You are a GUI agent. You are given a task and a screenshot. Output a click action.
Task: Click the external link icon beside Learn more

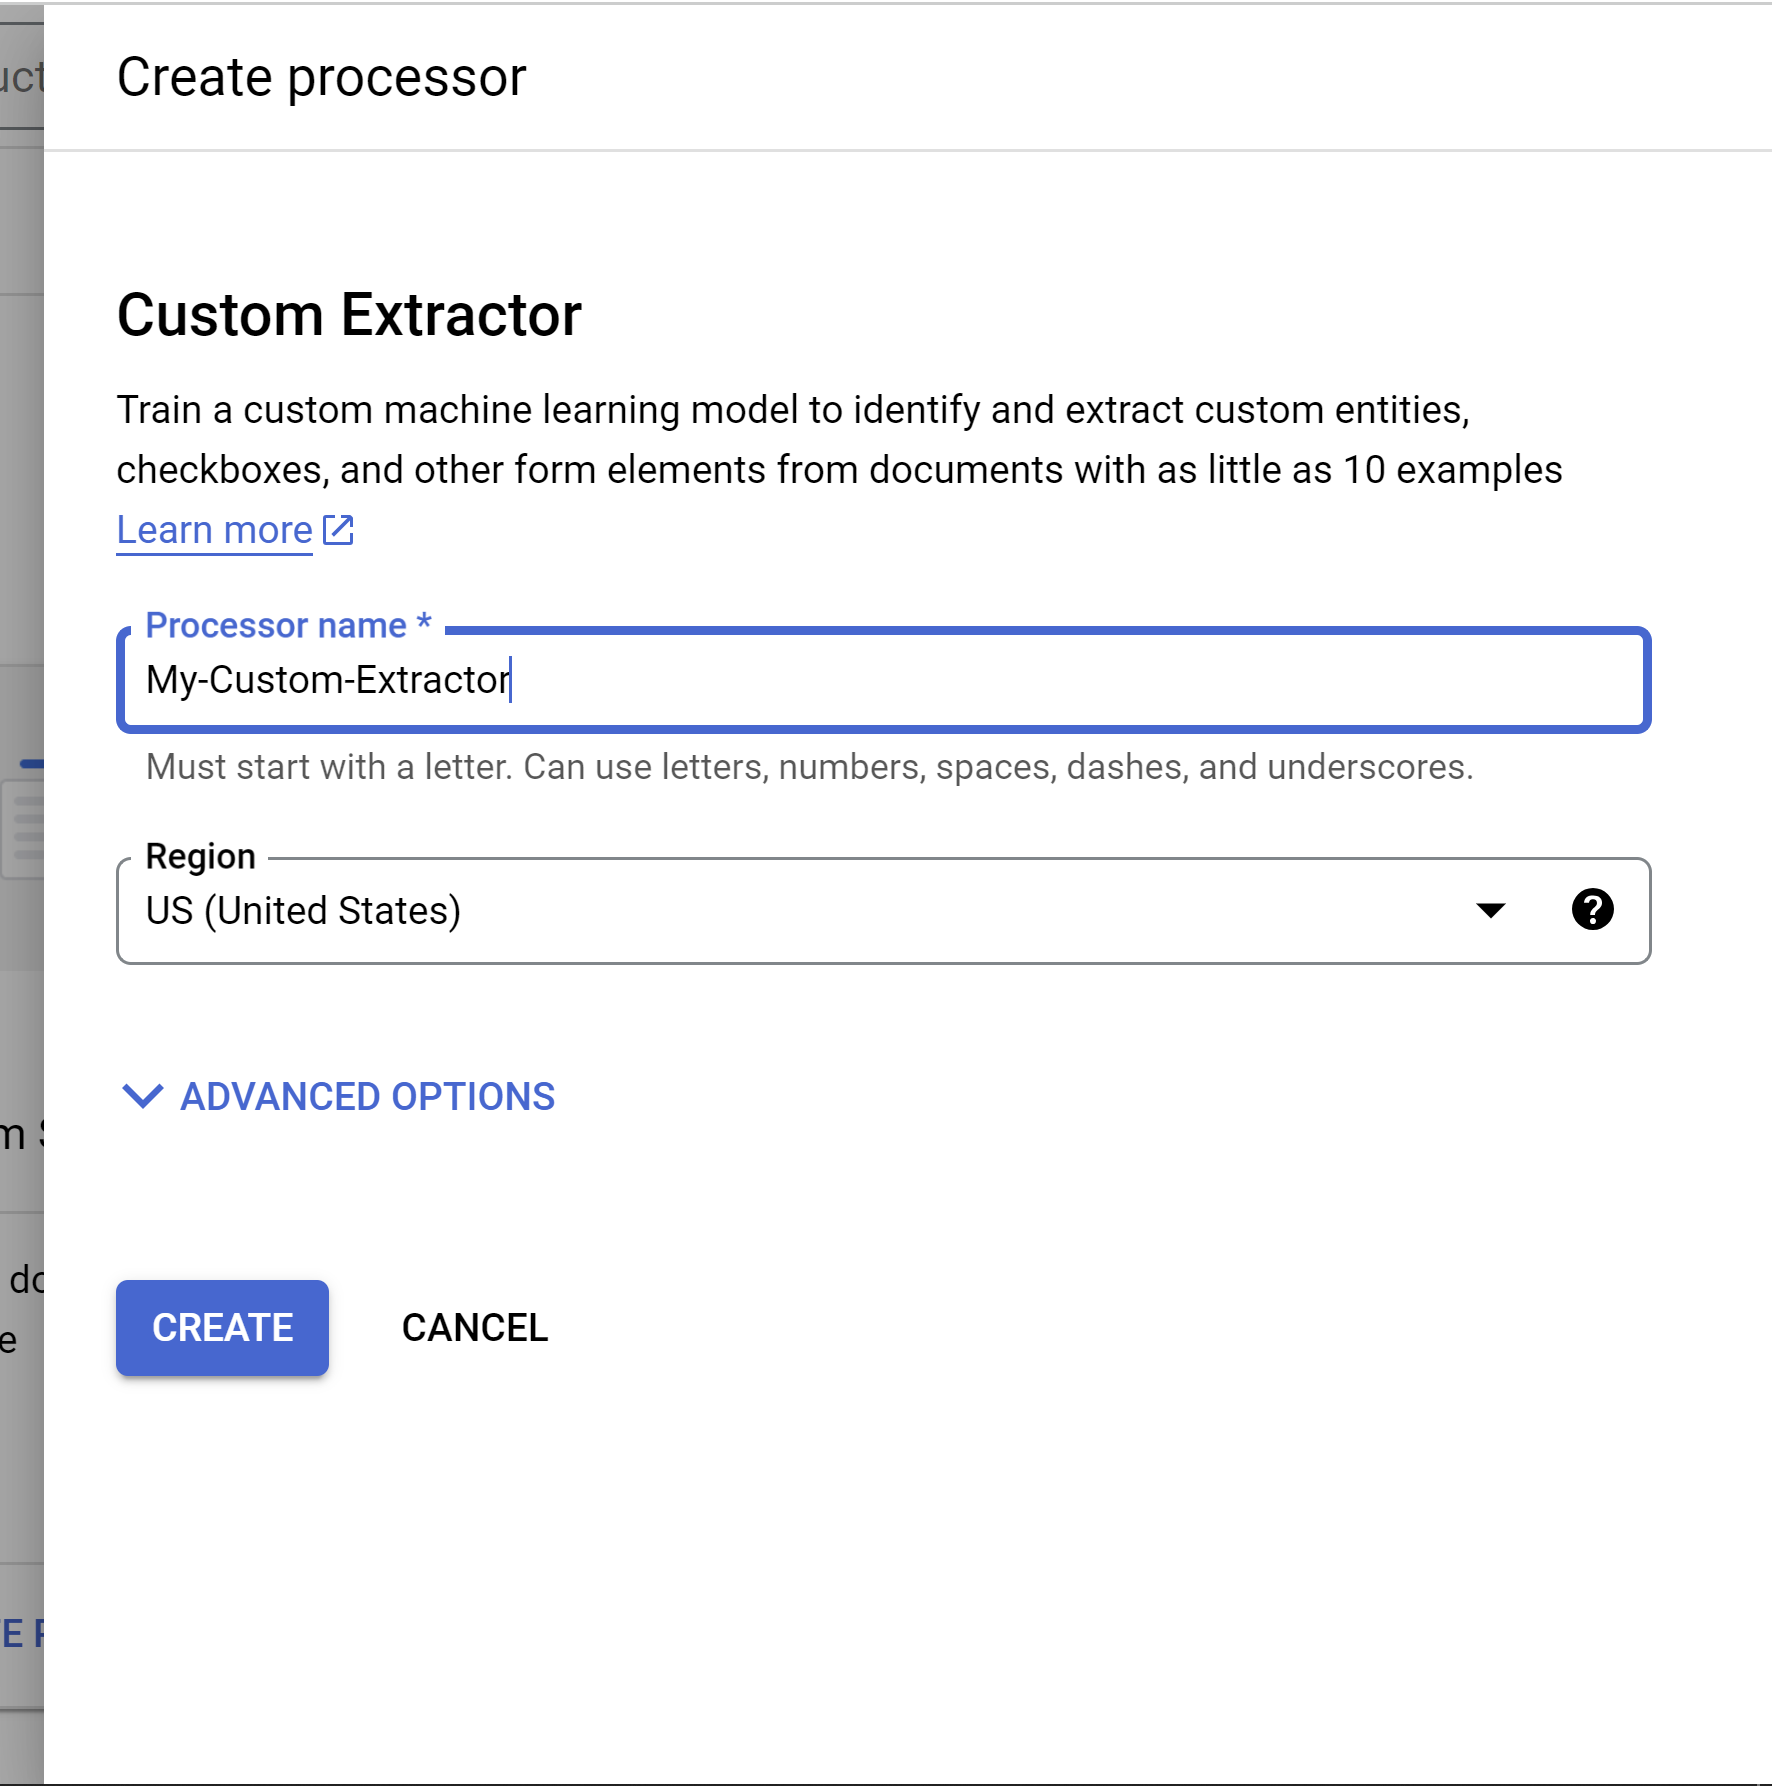point(339,530)
